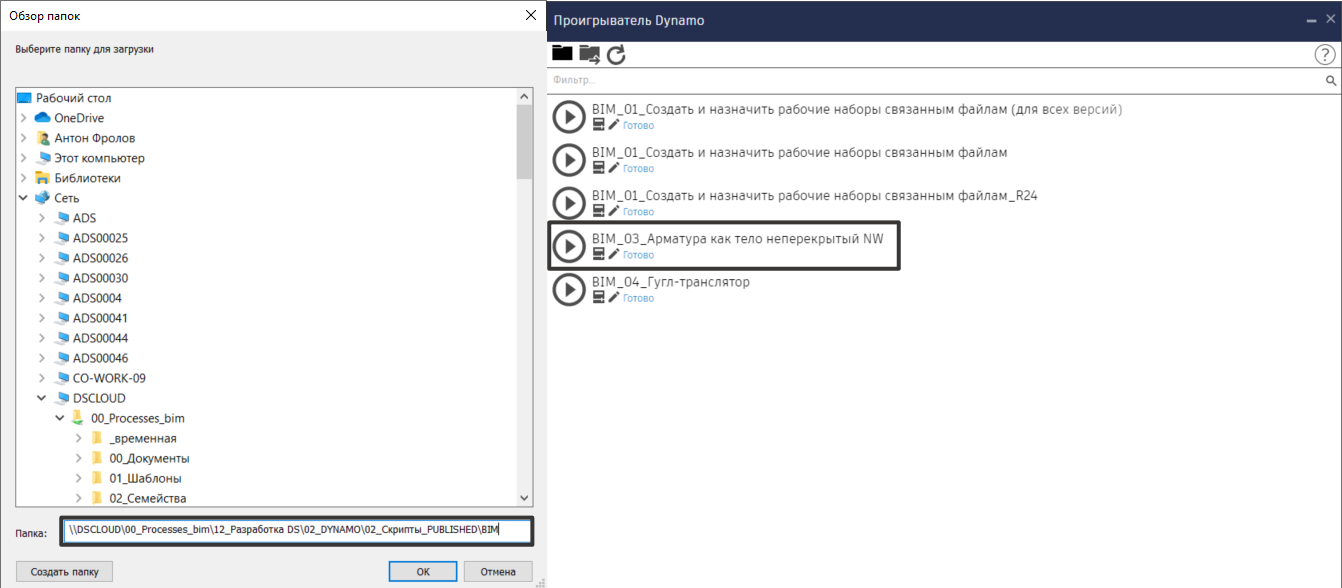Open inputs icon for BIM_04_Гугл-транслятор

point(599,298)
